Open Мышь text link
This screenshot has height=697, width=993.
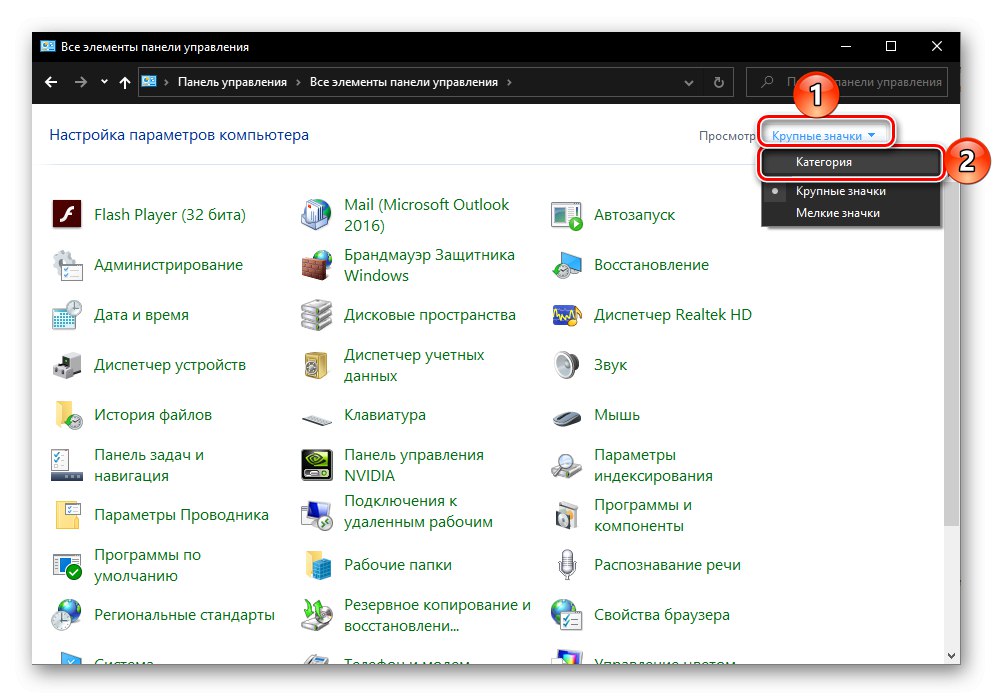[x=617, y=415]
